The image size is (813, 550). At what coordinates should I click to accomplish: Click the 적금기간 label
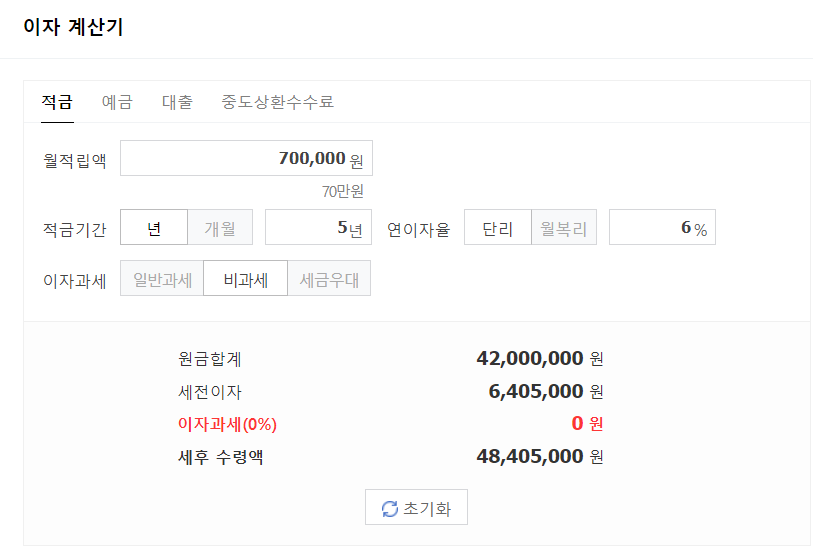75,229
